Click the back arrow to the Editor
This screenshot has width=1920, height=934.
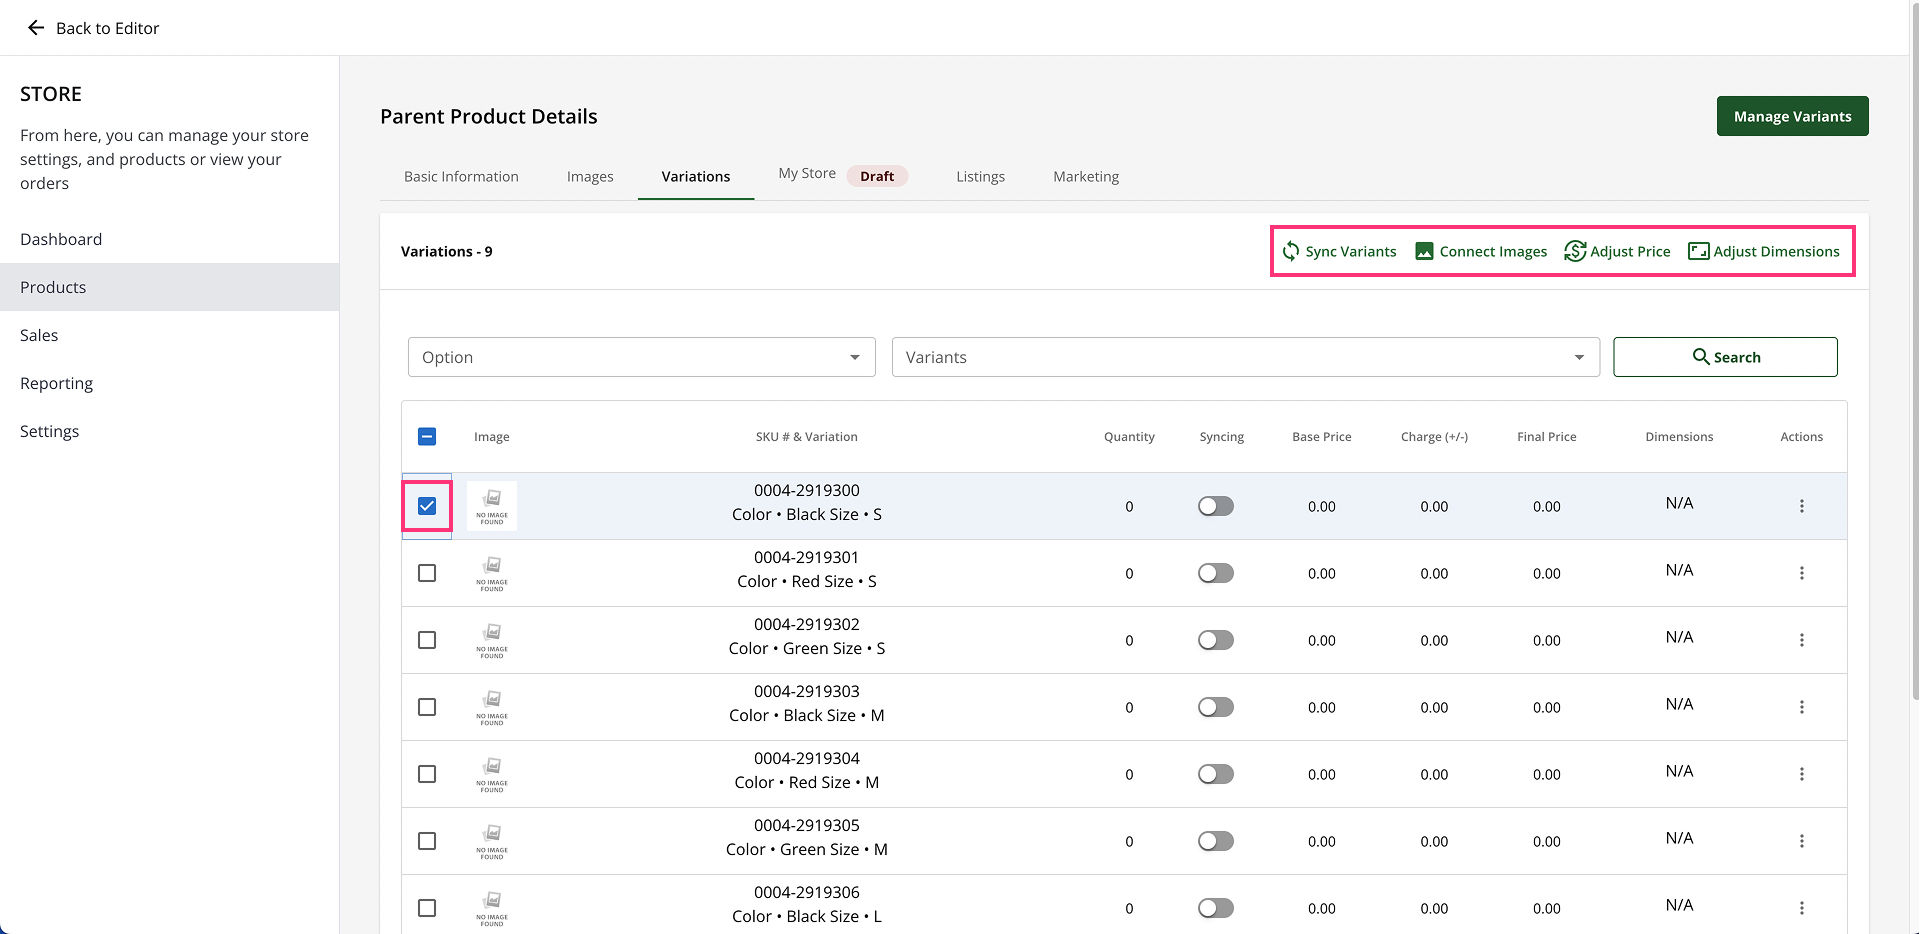[36, 28]
